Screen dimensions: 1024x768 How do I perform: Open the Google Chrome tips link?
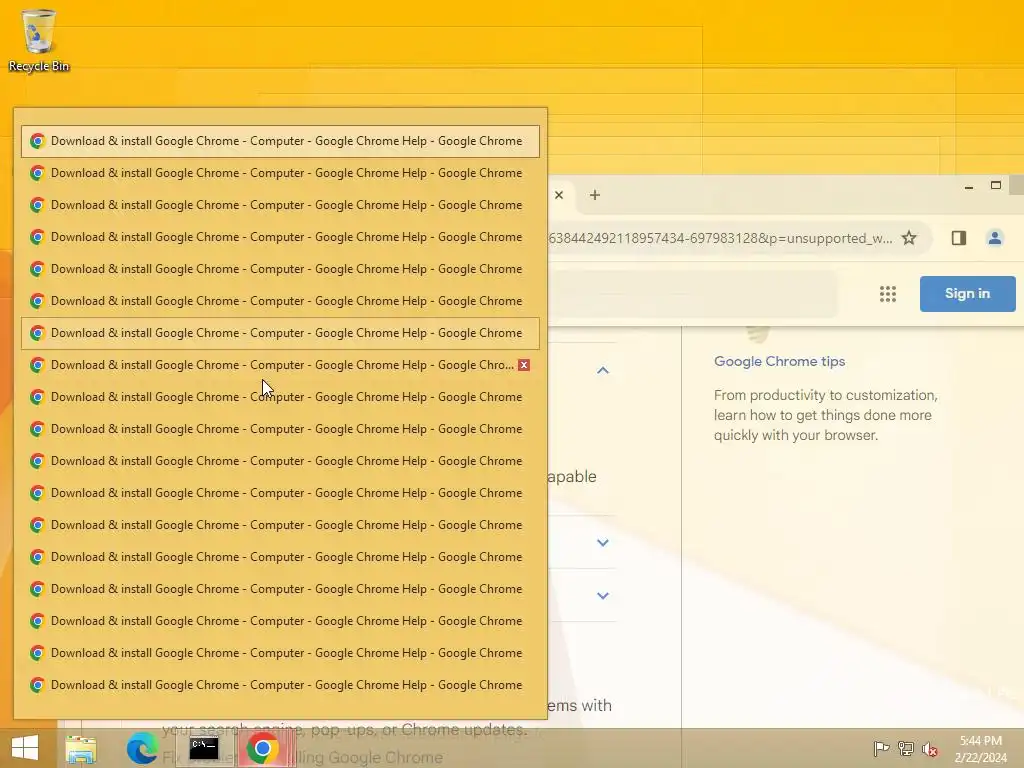click(779, 361)
